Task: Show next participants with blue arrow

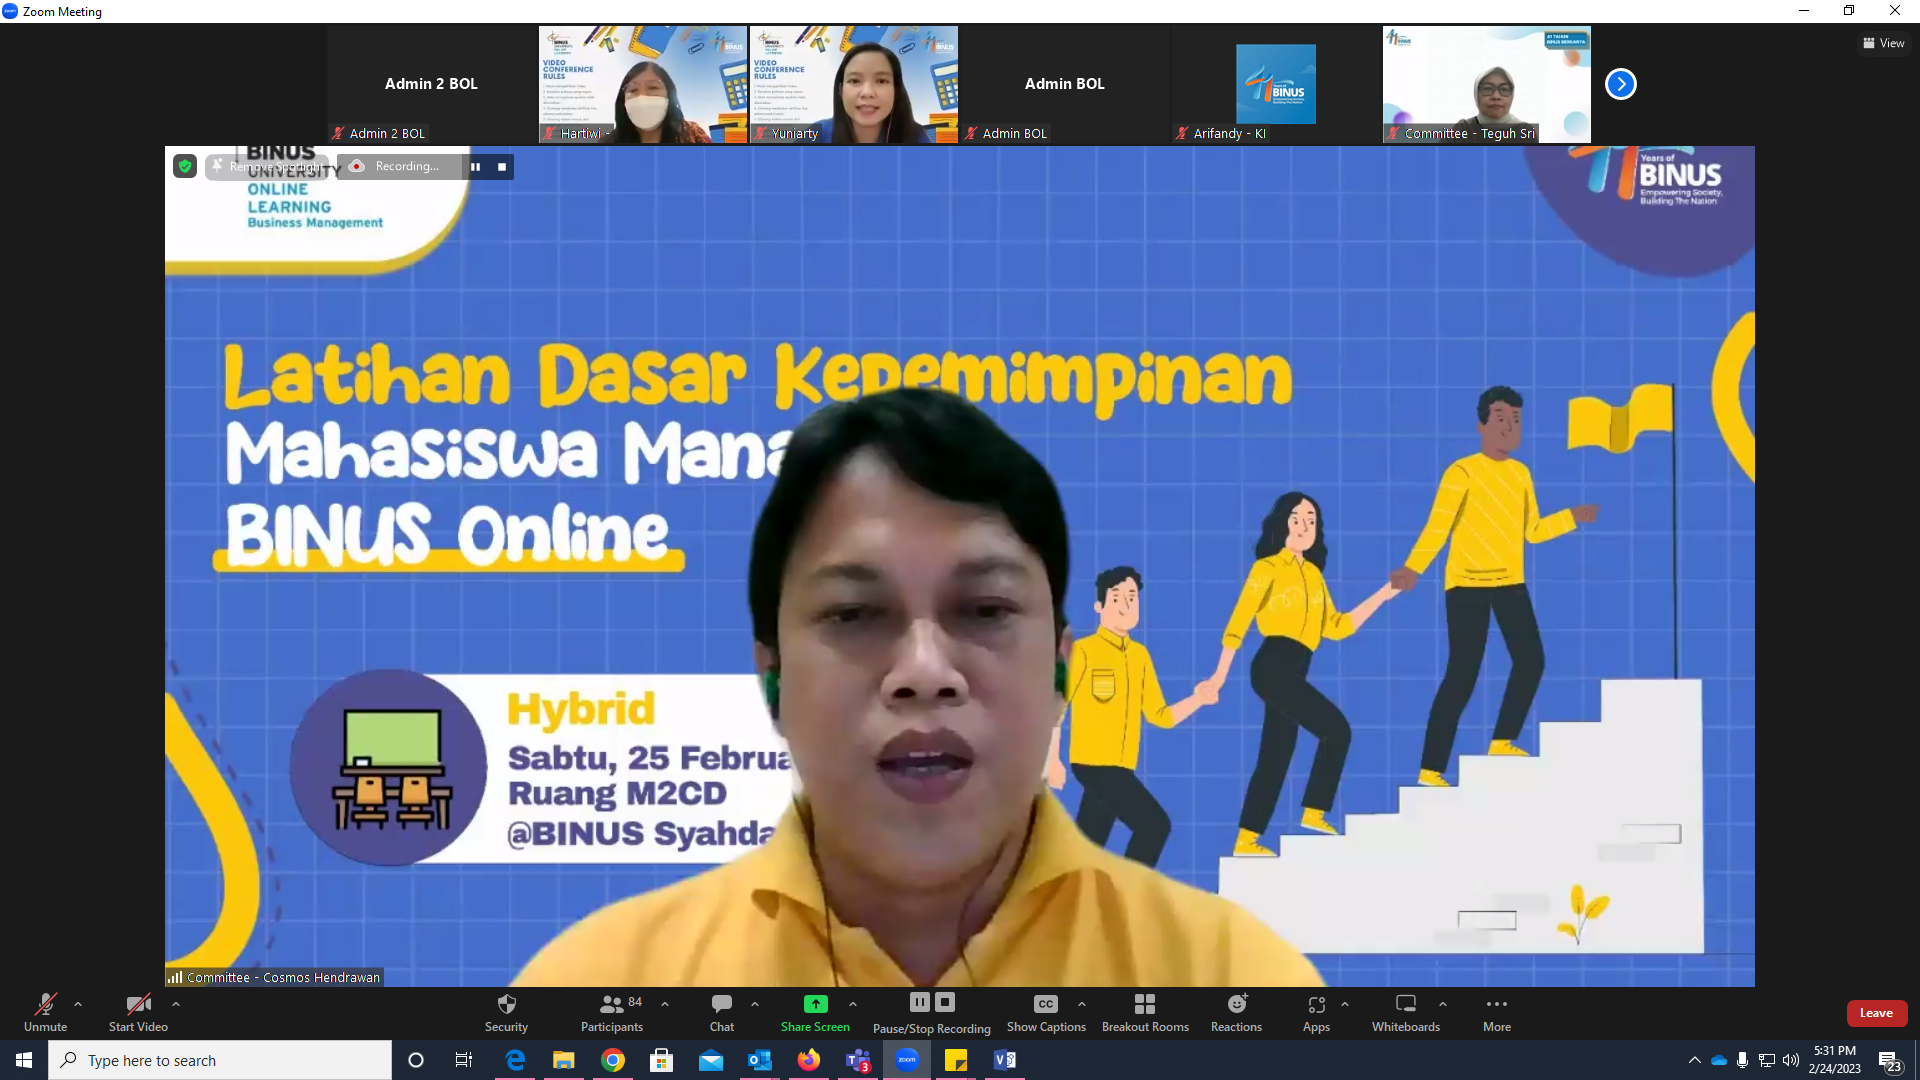Action: click(x=1620, y=84)
